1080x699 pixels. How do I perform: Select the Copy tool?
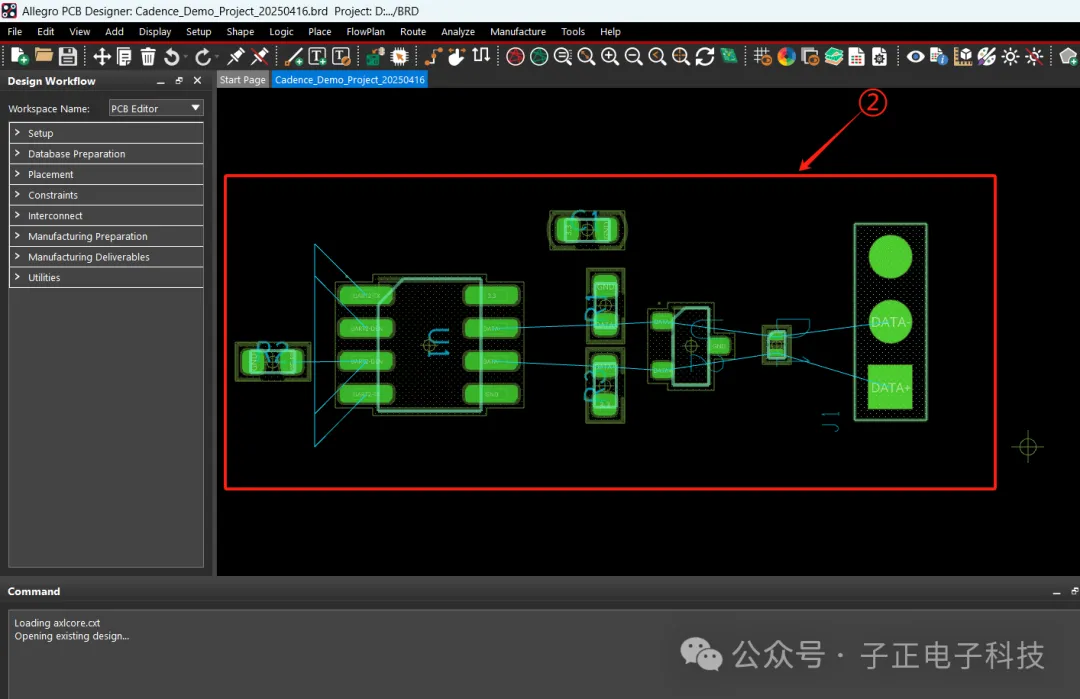click(x=125, y=56)
